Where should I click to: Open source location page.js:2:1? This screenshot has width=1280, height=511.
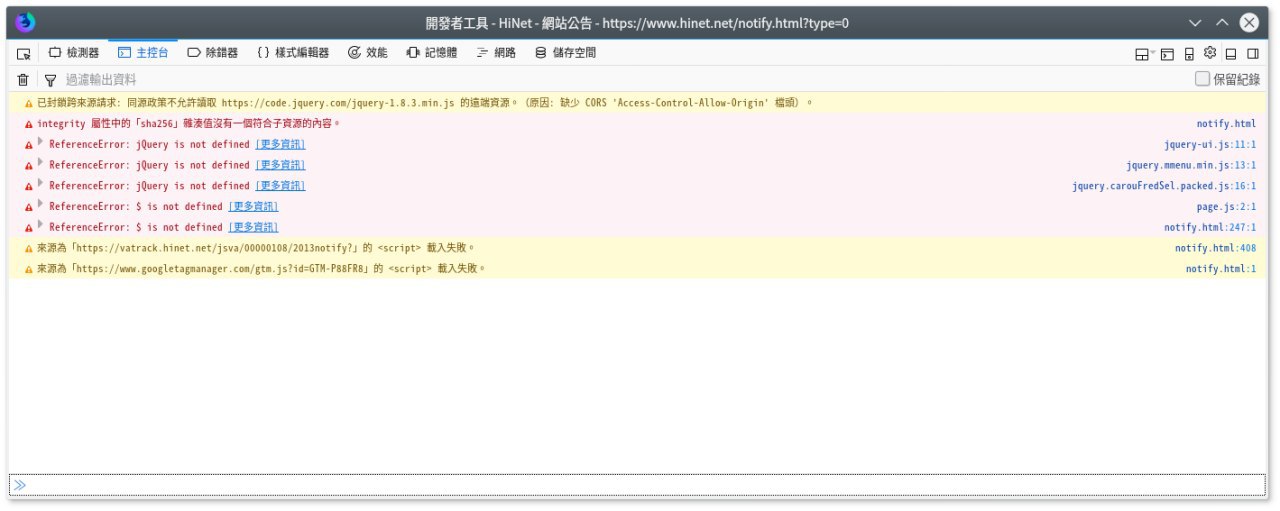coord(1226,207)
